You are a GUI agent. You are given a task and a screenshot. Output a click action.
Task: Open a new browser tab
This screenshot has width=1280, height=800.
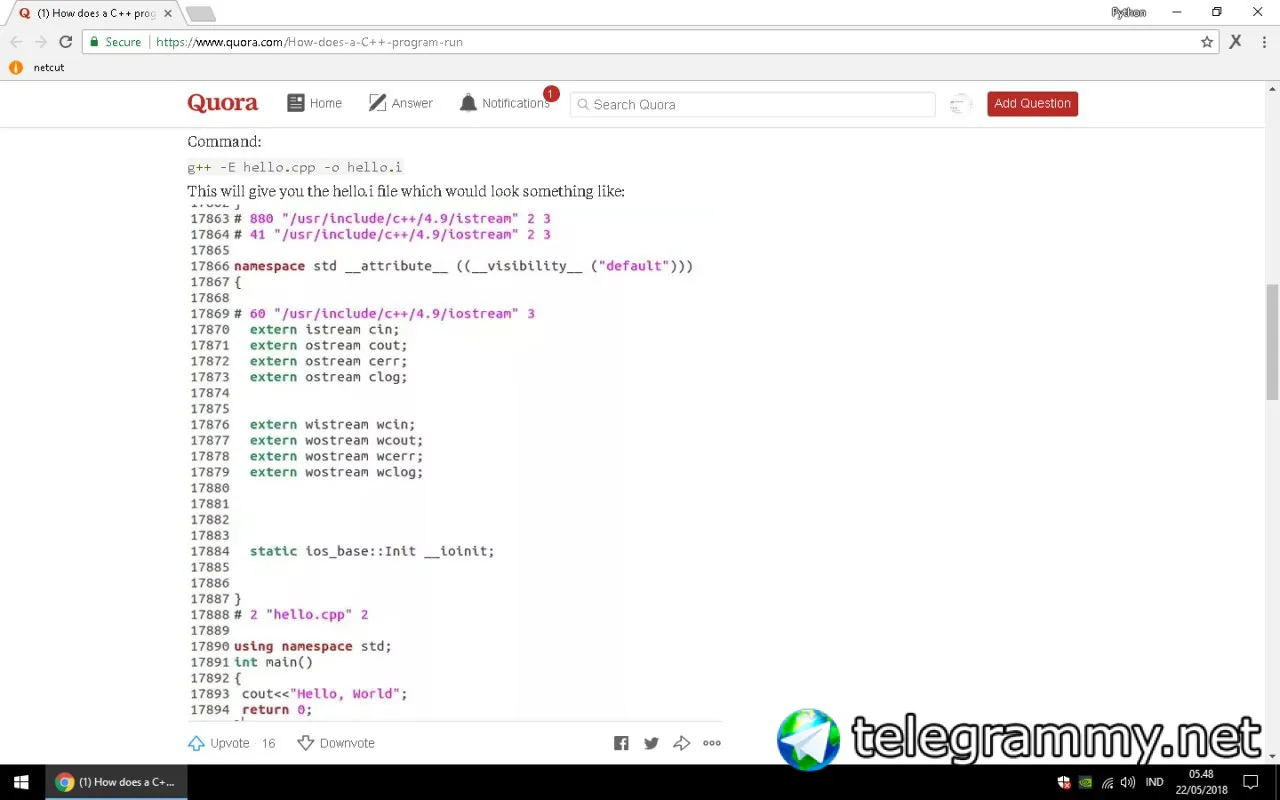(x=200, y=14)
